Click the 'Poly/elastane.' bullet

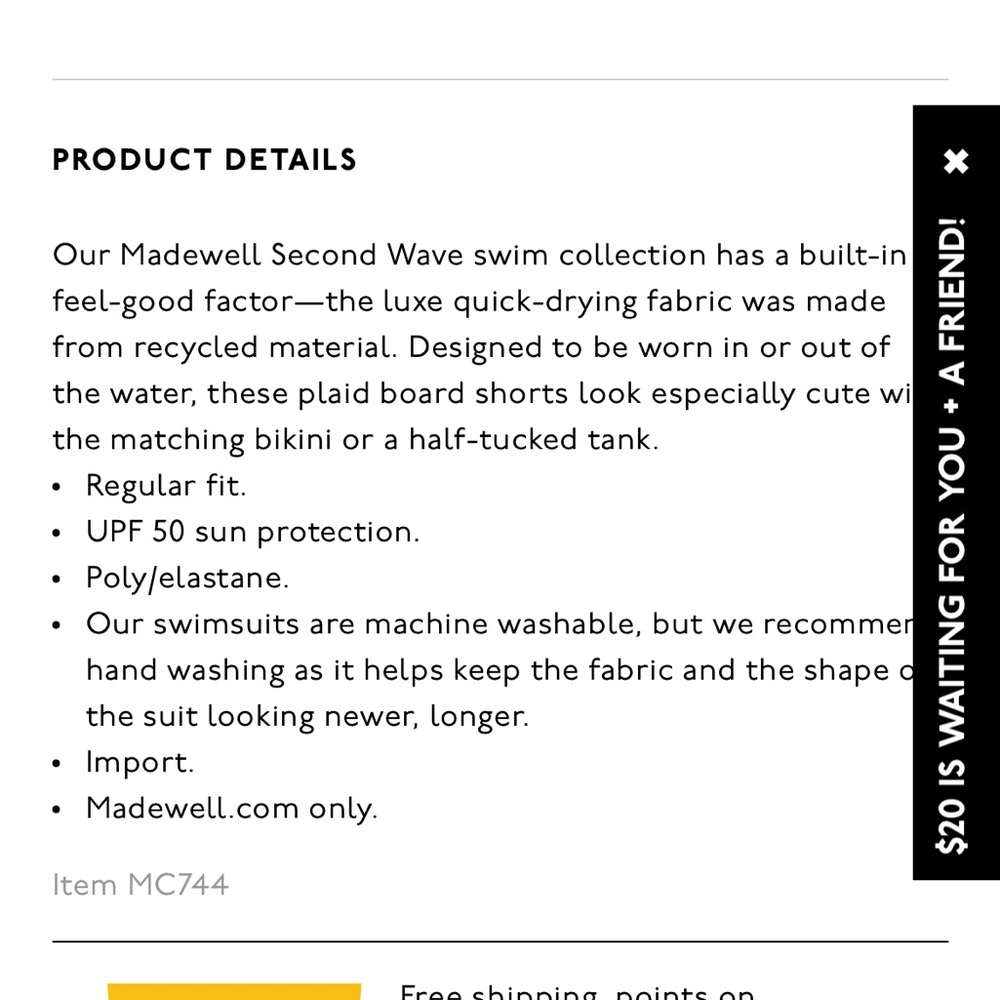pyautogui.click(x=188, y=578)
